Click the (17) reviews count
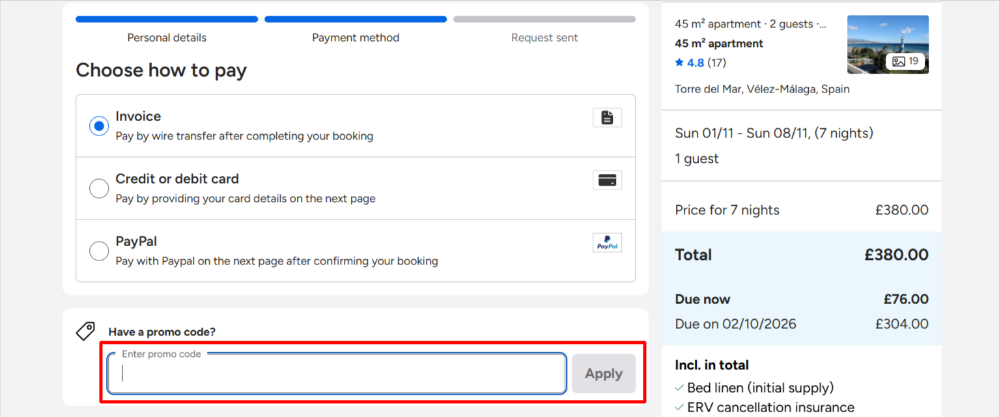The width and height of the screenshot is (999, 417). point(717,62)
